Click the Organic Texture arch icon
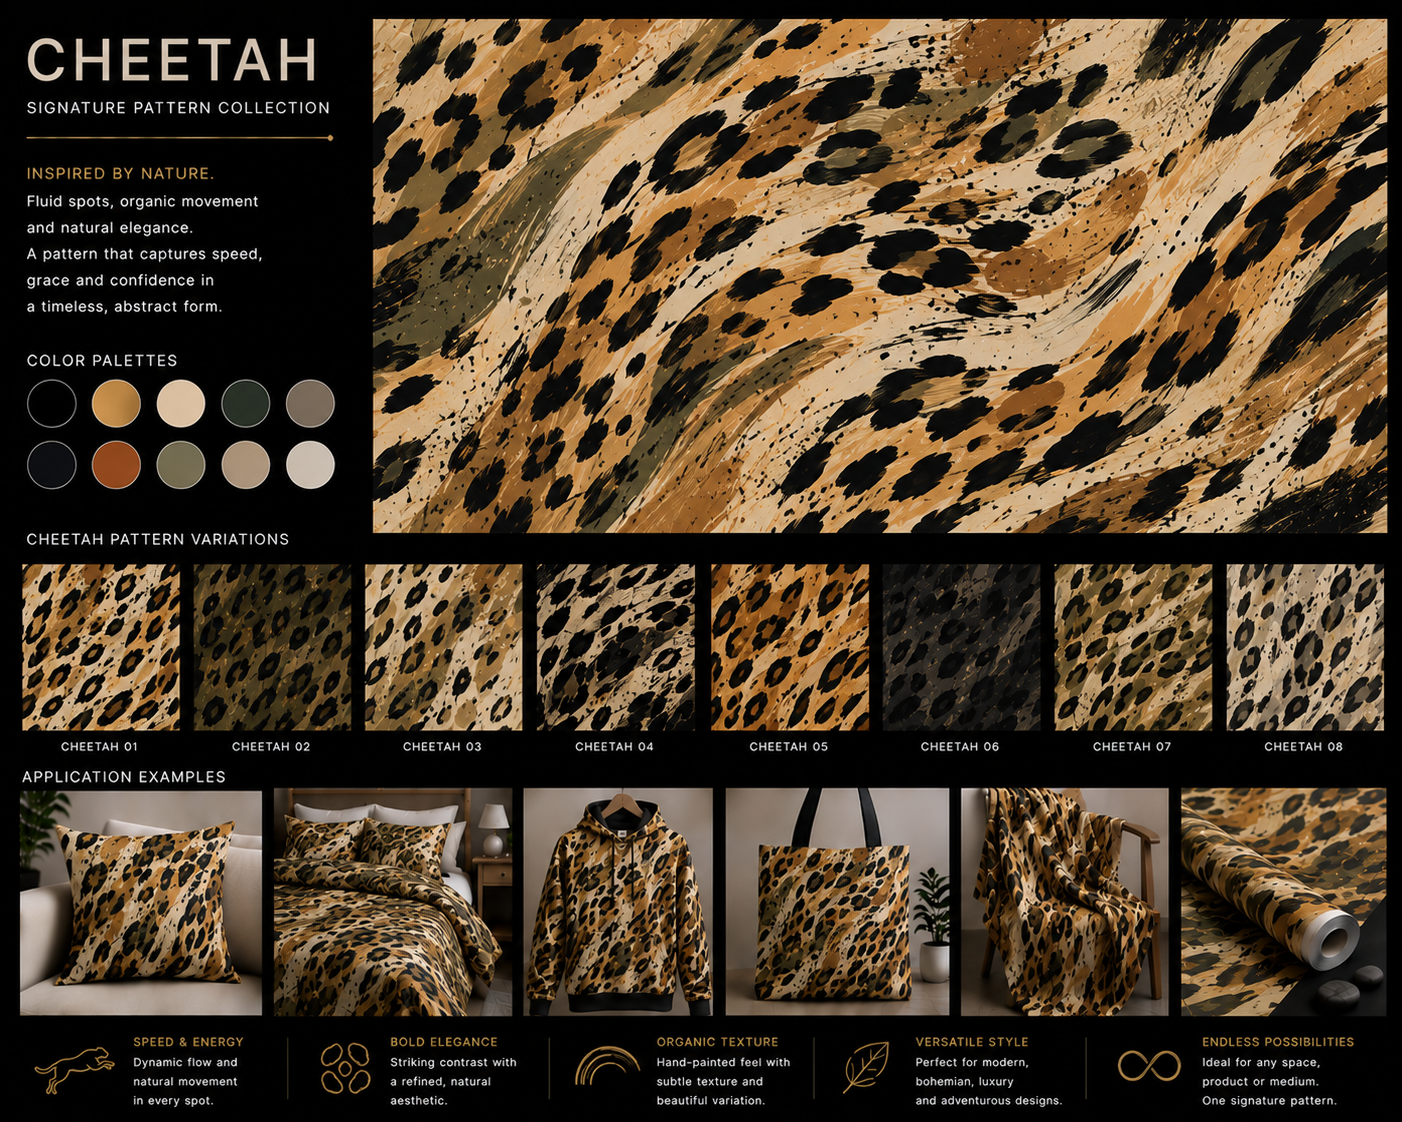1402x1122 pixels. click(x=607, y=1066)
